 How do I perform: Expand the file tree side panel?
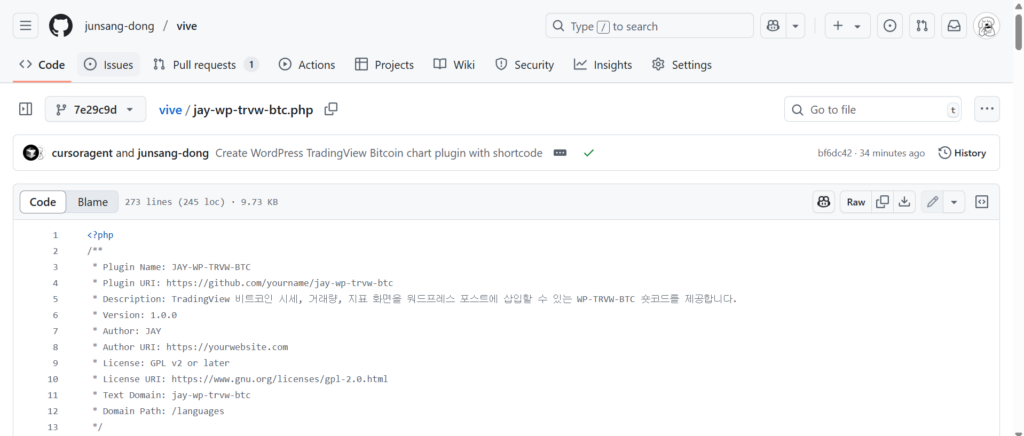point(25,109)
